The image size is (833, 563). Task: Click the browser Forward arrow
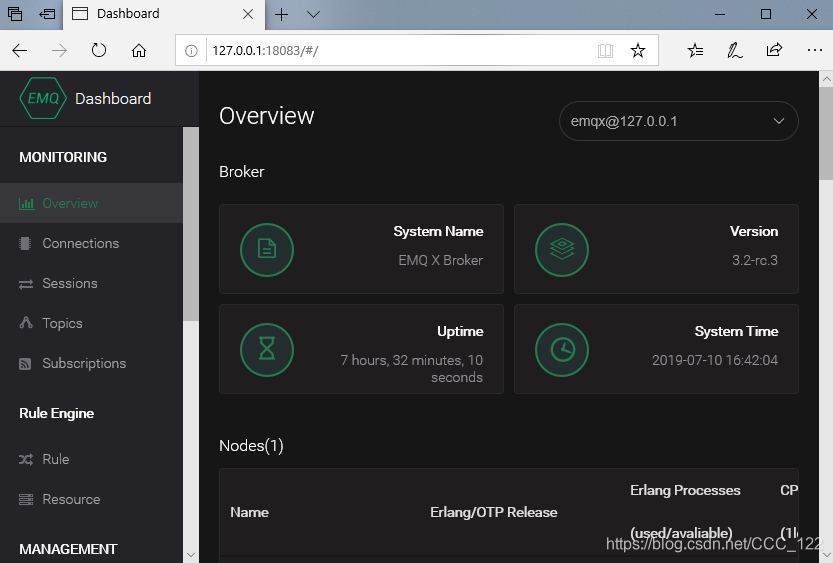pyautogui.click(x=59, y=50)
